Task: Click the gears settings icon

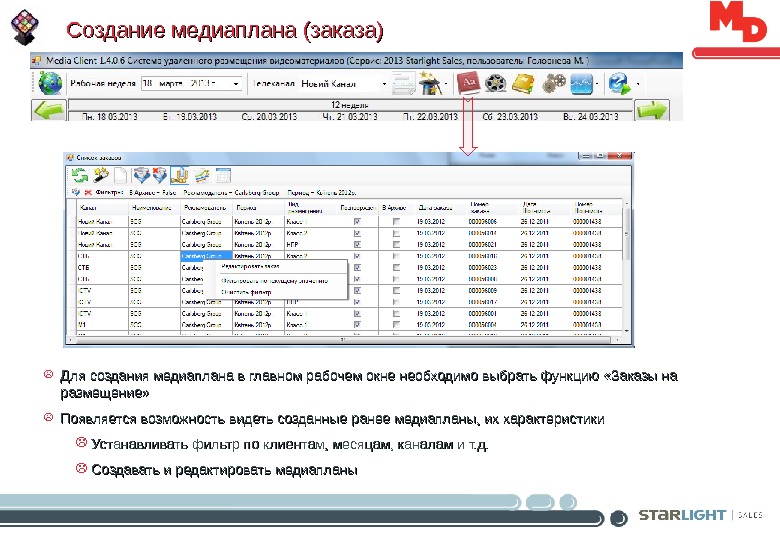Action: tap(553, 83)
